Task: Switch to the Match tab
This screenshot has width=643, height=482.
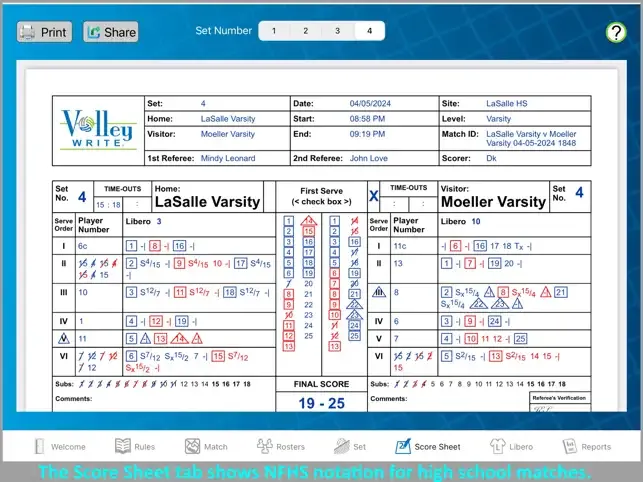Action: click(206, 446)
